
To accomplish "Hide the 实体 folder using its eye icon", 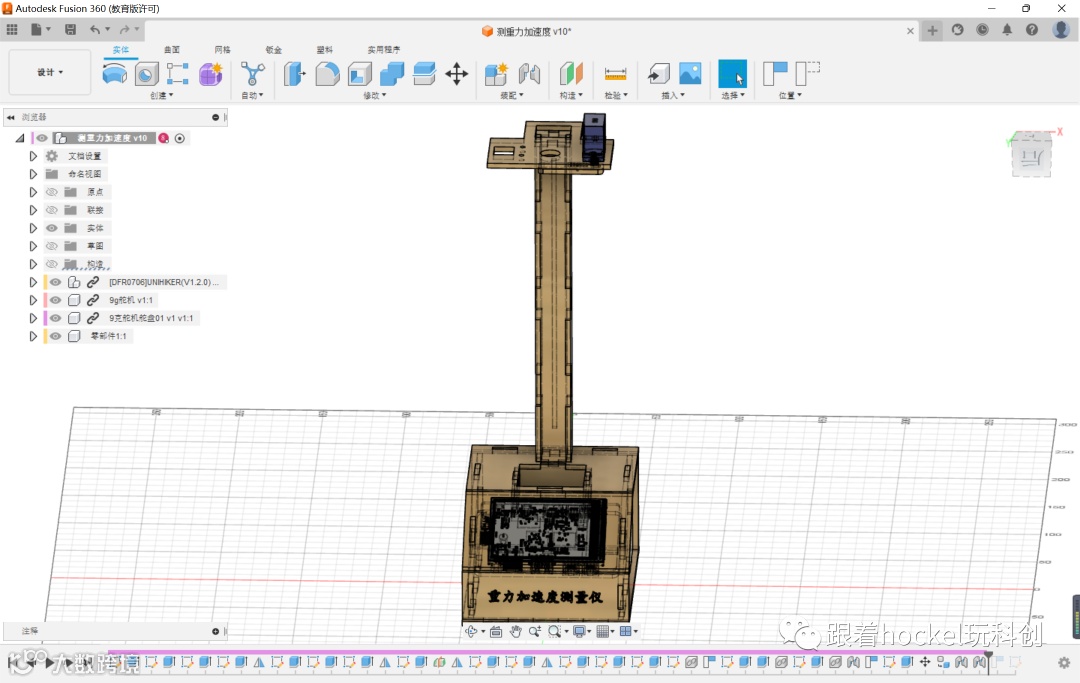I will (51, 228).
